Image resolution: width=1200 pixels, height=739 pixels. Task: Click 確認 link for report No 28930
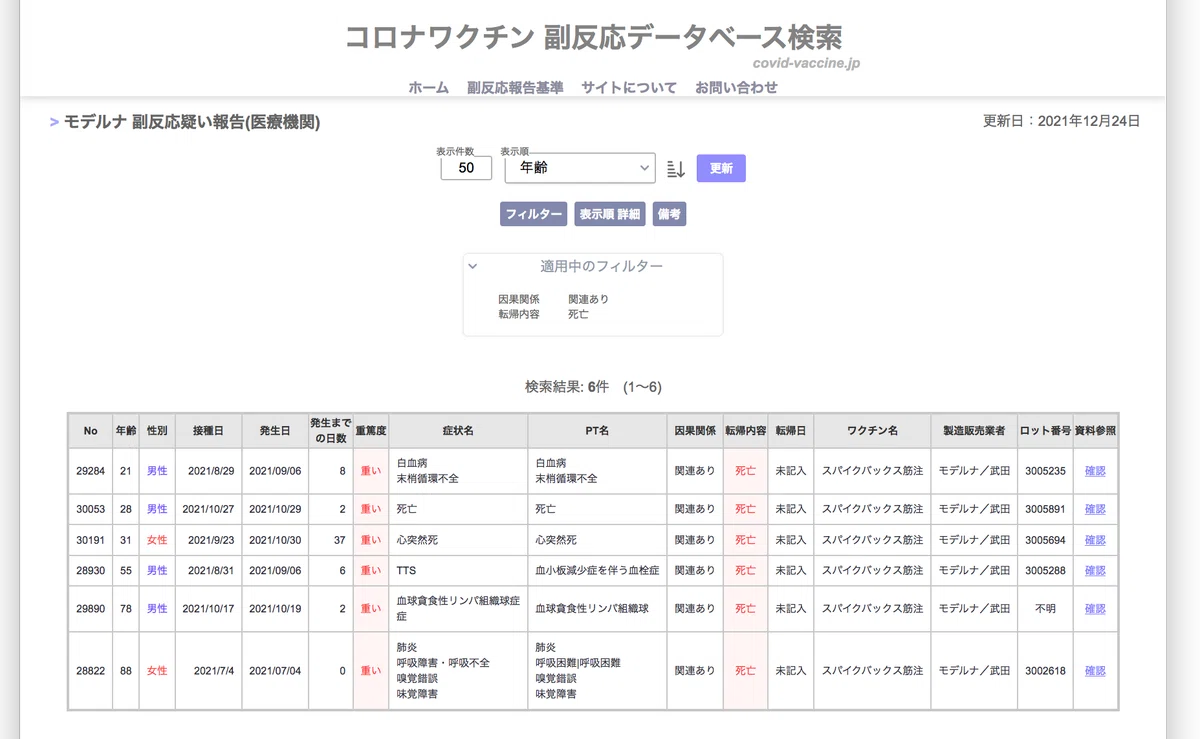1095,571
